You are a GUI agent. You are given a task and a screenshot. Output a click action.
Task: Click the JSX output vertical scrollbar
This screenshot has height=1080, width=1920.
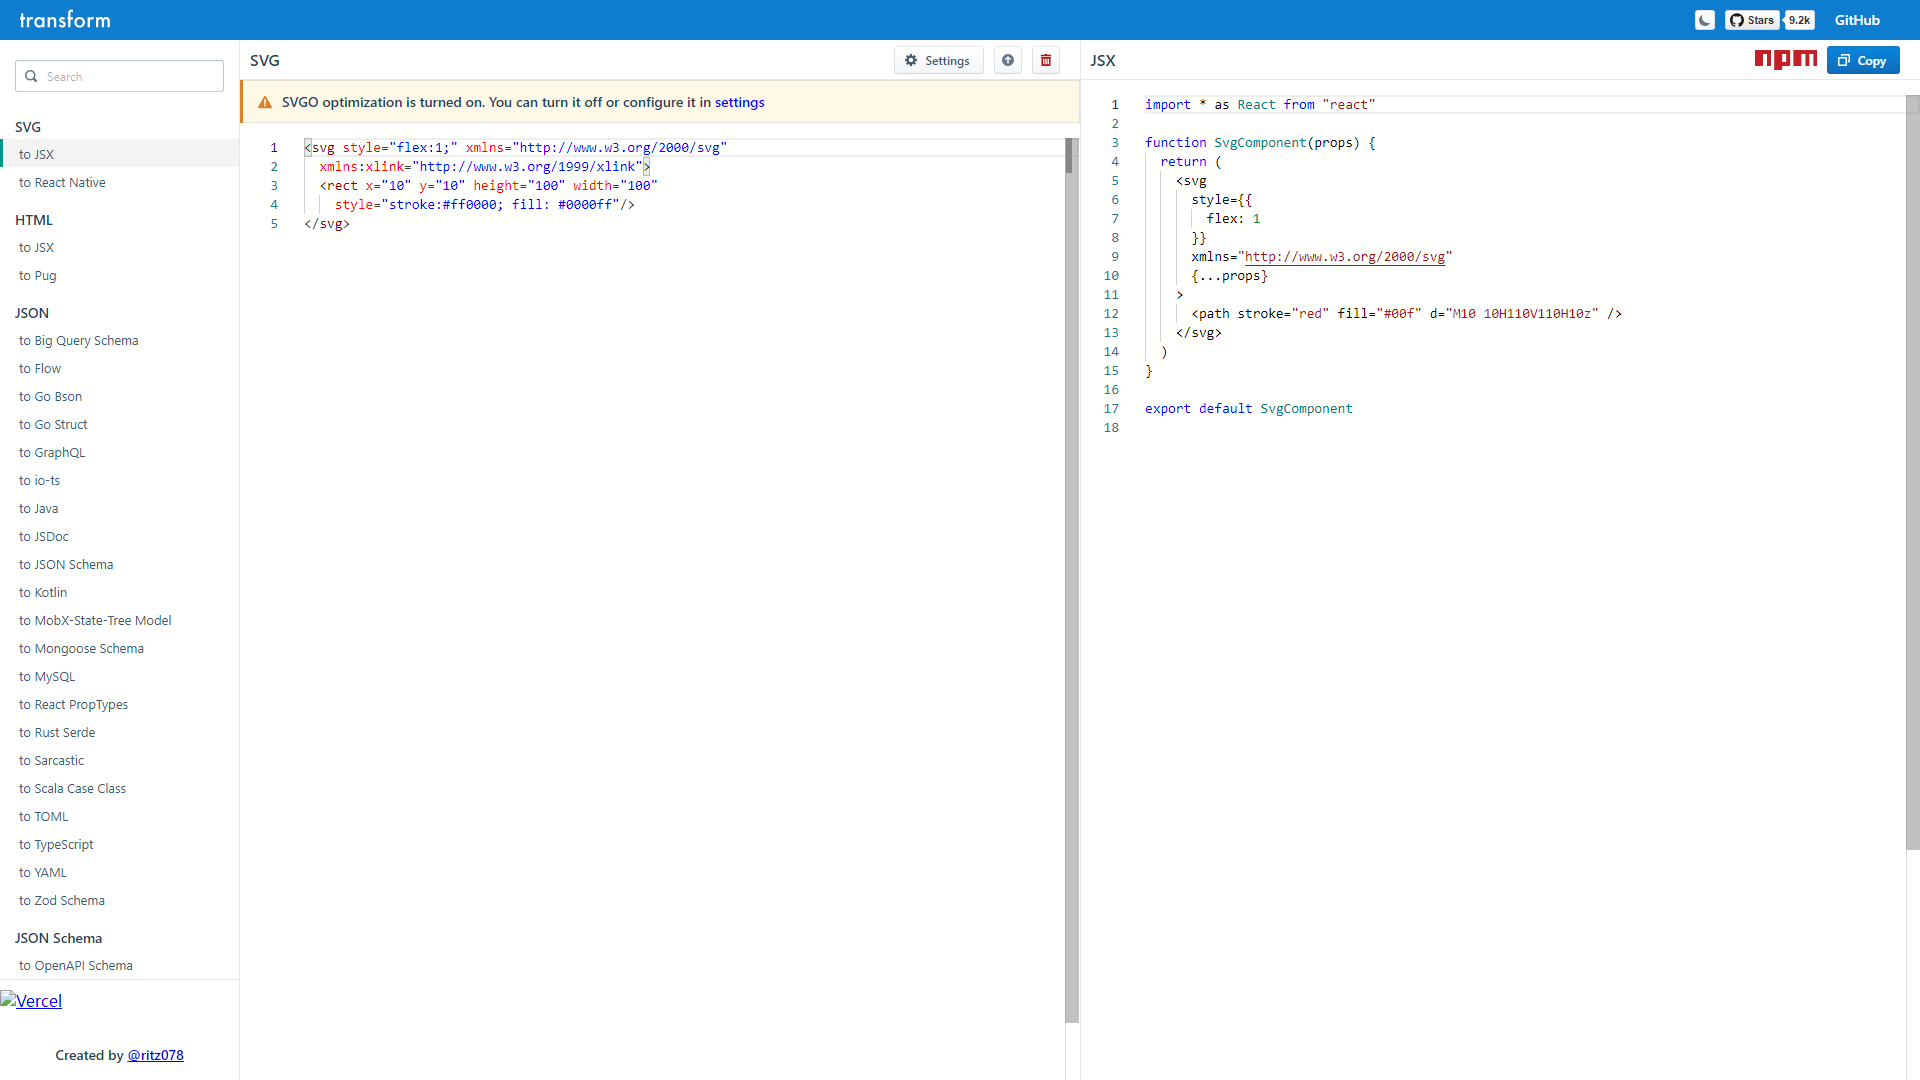[1912, 472]
